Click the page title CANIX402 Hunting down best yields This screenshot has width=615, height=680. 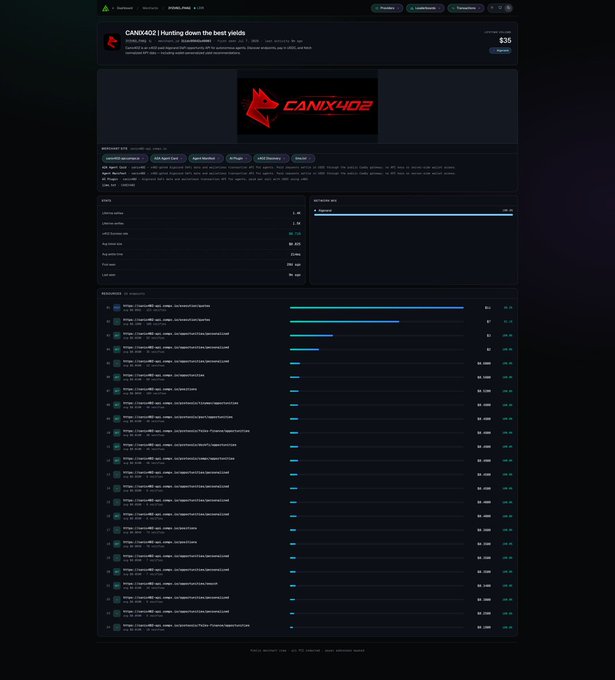click(x=185, y=33)
